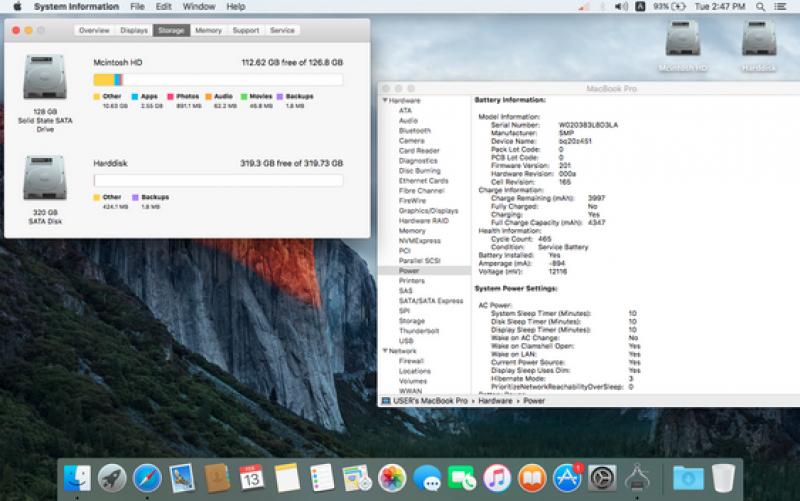Click blue Apps legend swatch

pos(135,96)
